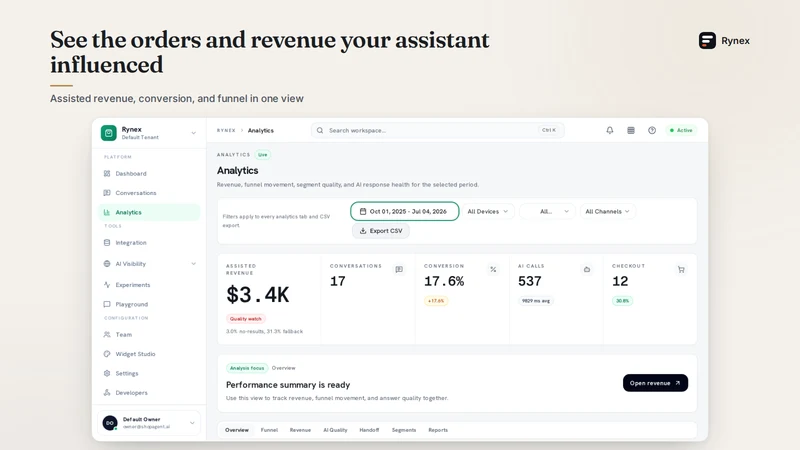Viewport: 800px width, 450px height.
Task: Click the 30.8% checkout badge
Action: coord(622,301)
